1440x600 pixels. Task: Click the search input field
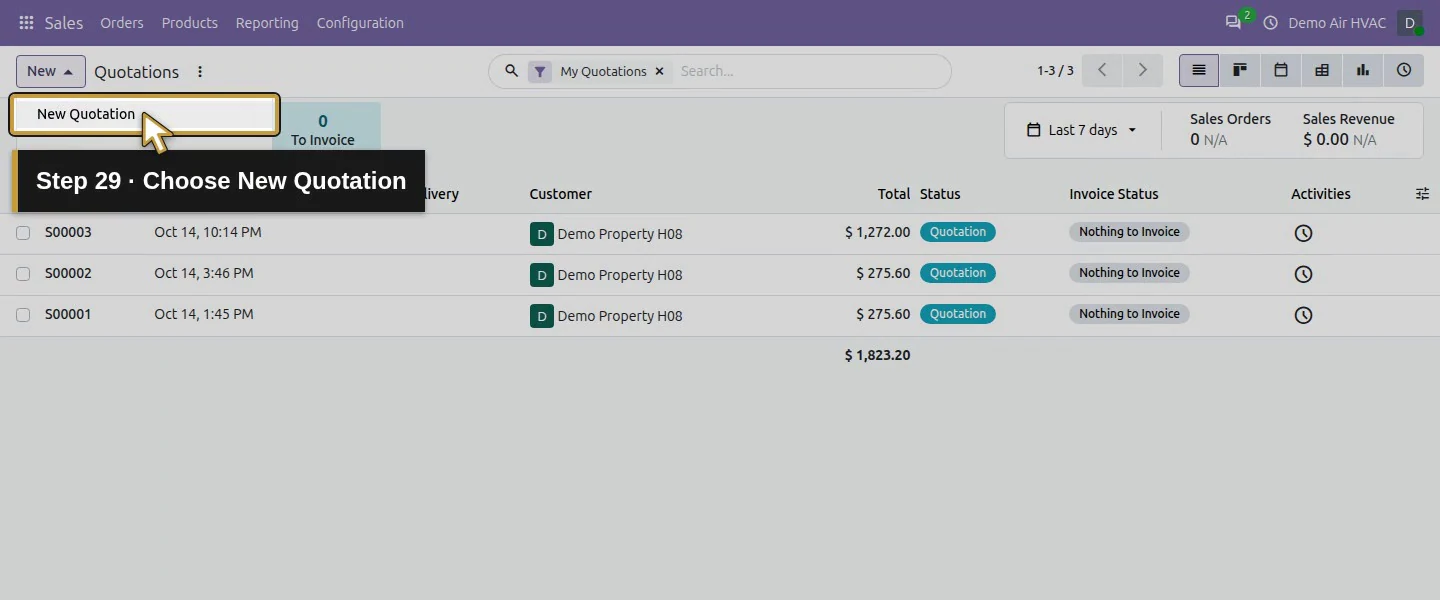click(810, 71)
